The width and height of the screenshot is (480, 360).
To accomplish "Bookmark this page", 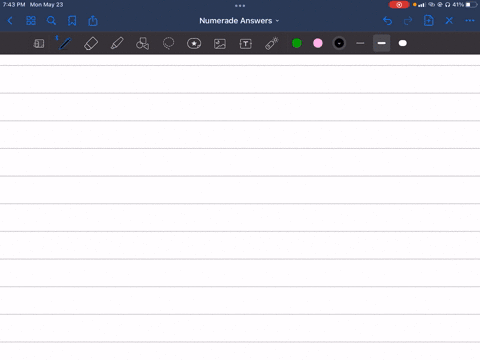I will pyautogui.click(x=72, y=21).
